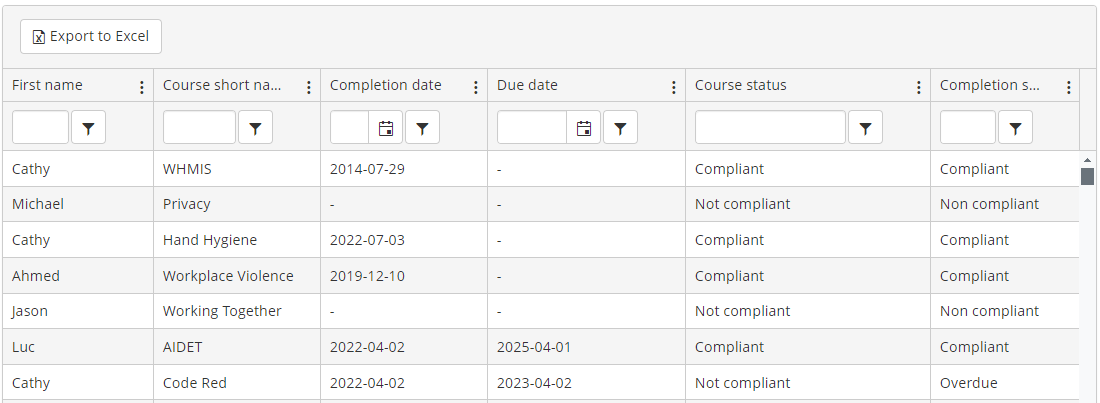Click the Completion status filter funnel icon
The image size is (1100, 403).
point(1015,128)
